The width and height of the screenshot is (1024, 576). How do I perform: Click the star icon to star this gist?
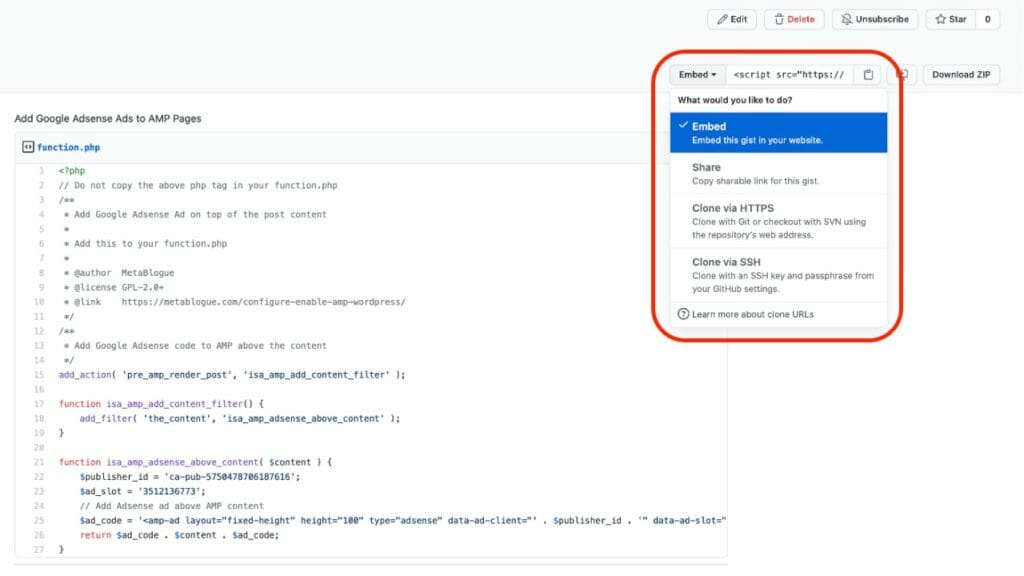[x=940, y=19]
